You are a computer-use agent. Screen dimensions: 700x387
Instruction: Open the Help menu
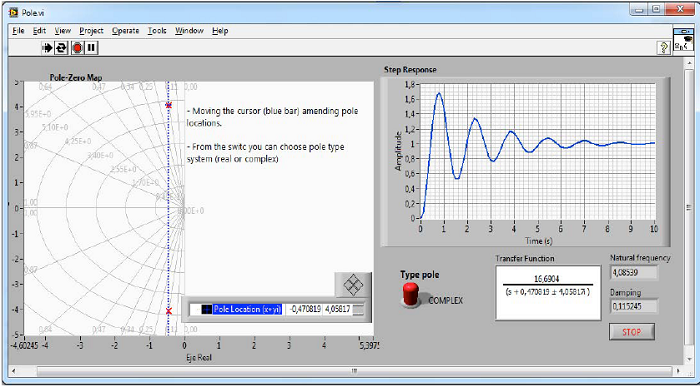[220, 31]
